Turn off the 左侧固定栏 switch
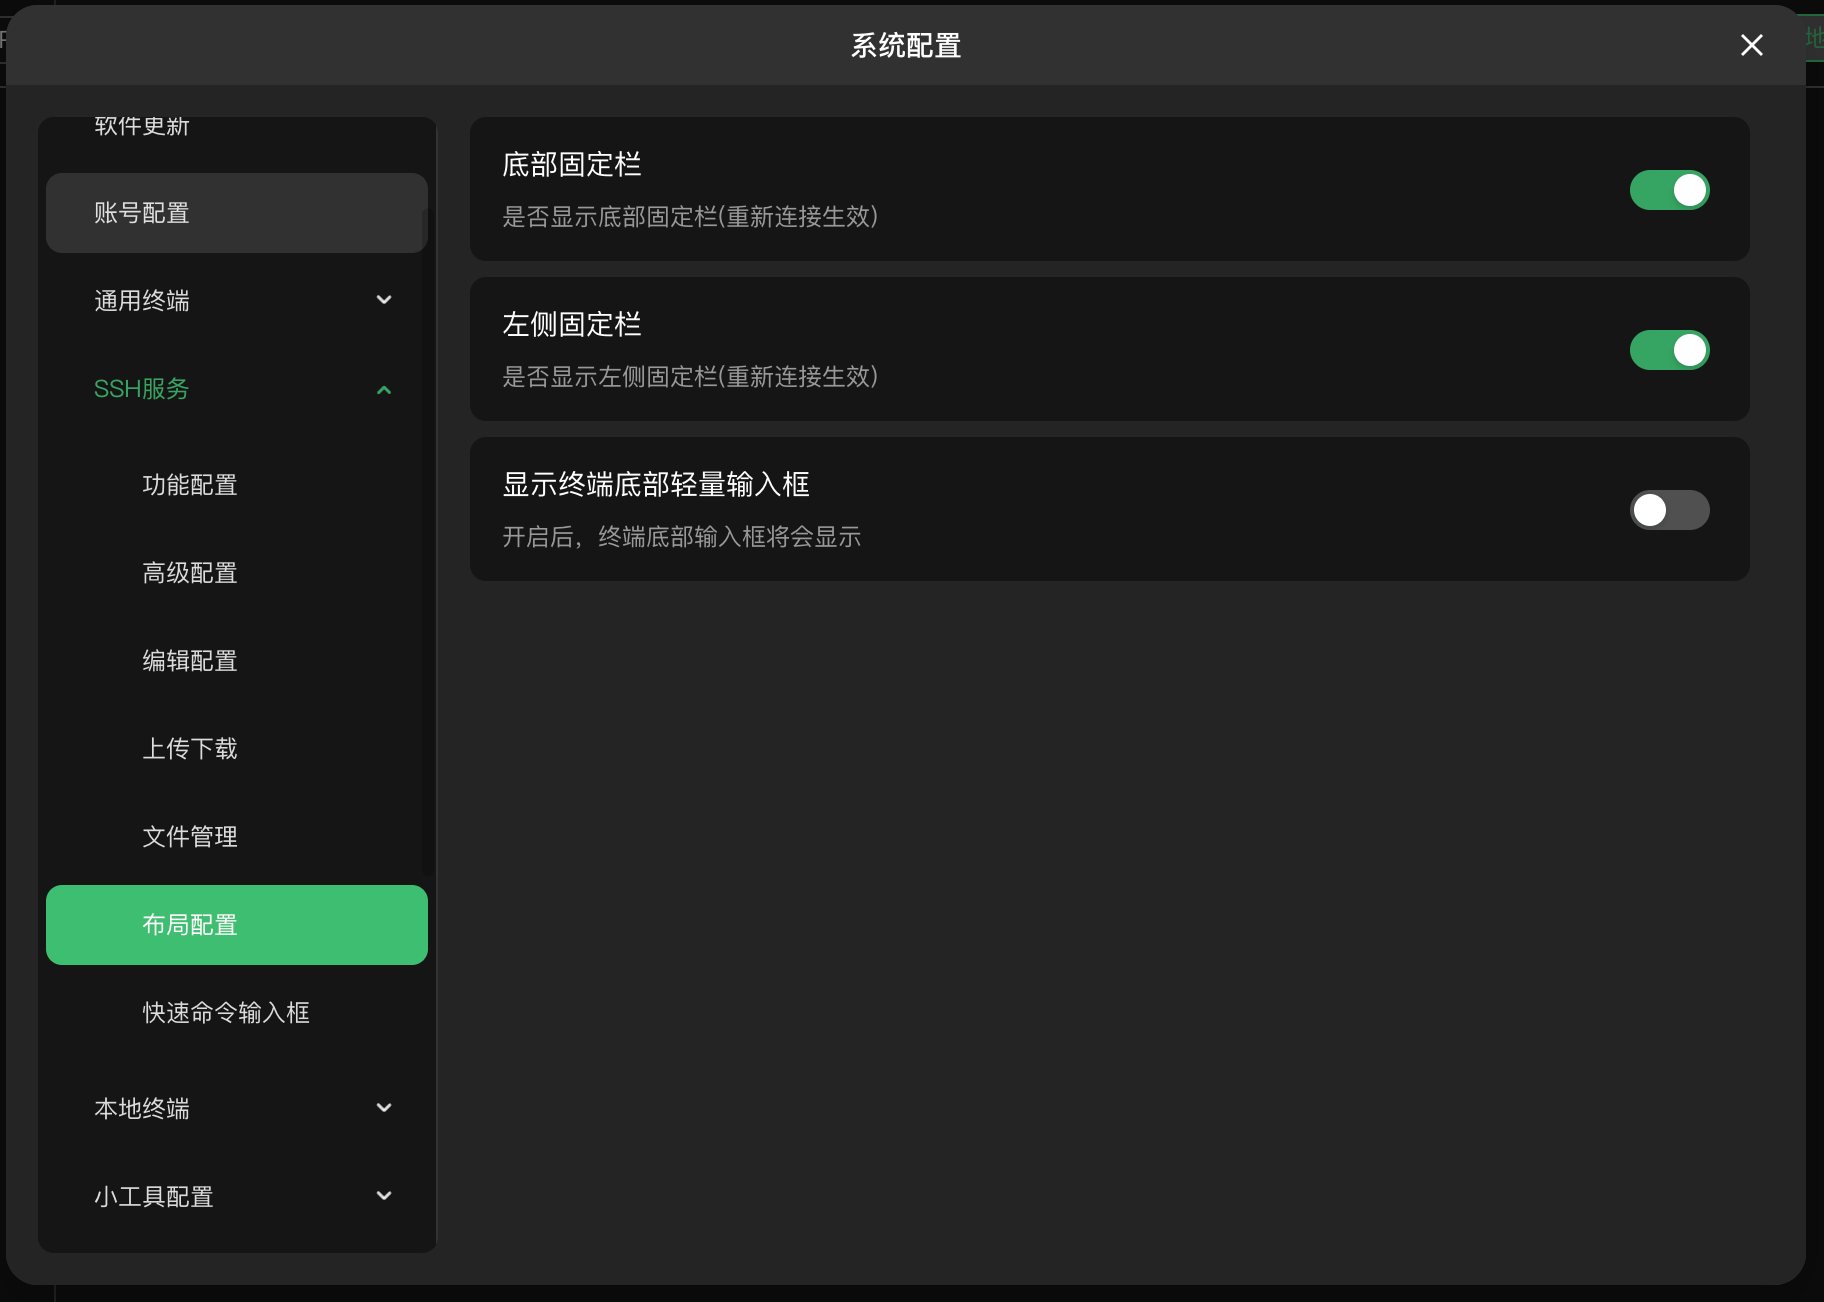The image size is (1824, 1302). pos(1668,350)
